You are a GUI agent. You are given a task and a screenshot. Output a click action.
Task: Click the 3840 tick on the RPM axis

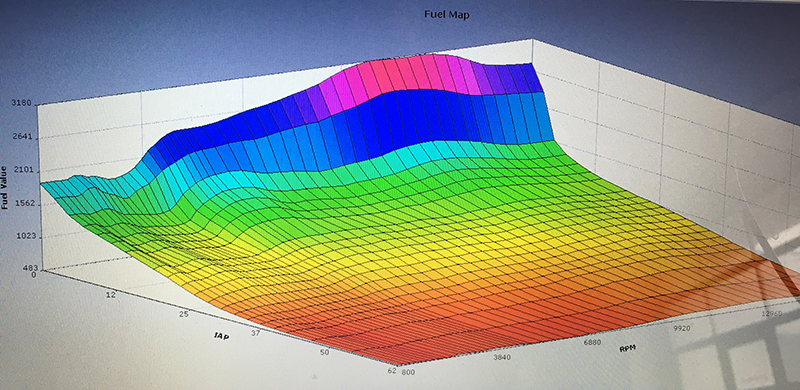502,357
